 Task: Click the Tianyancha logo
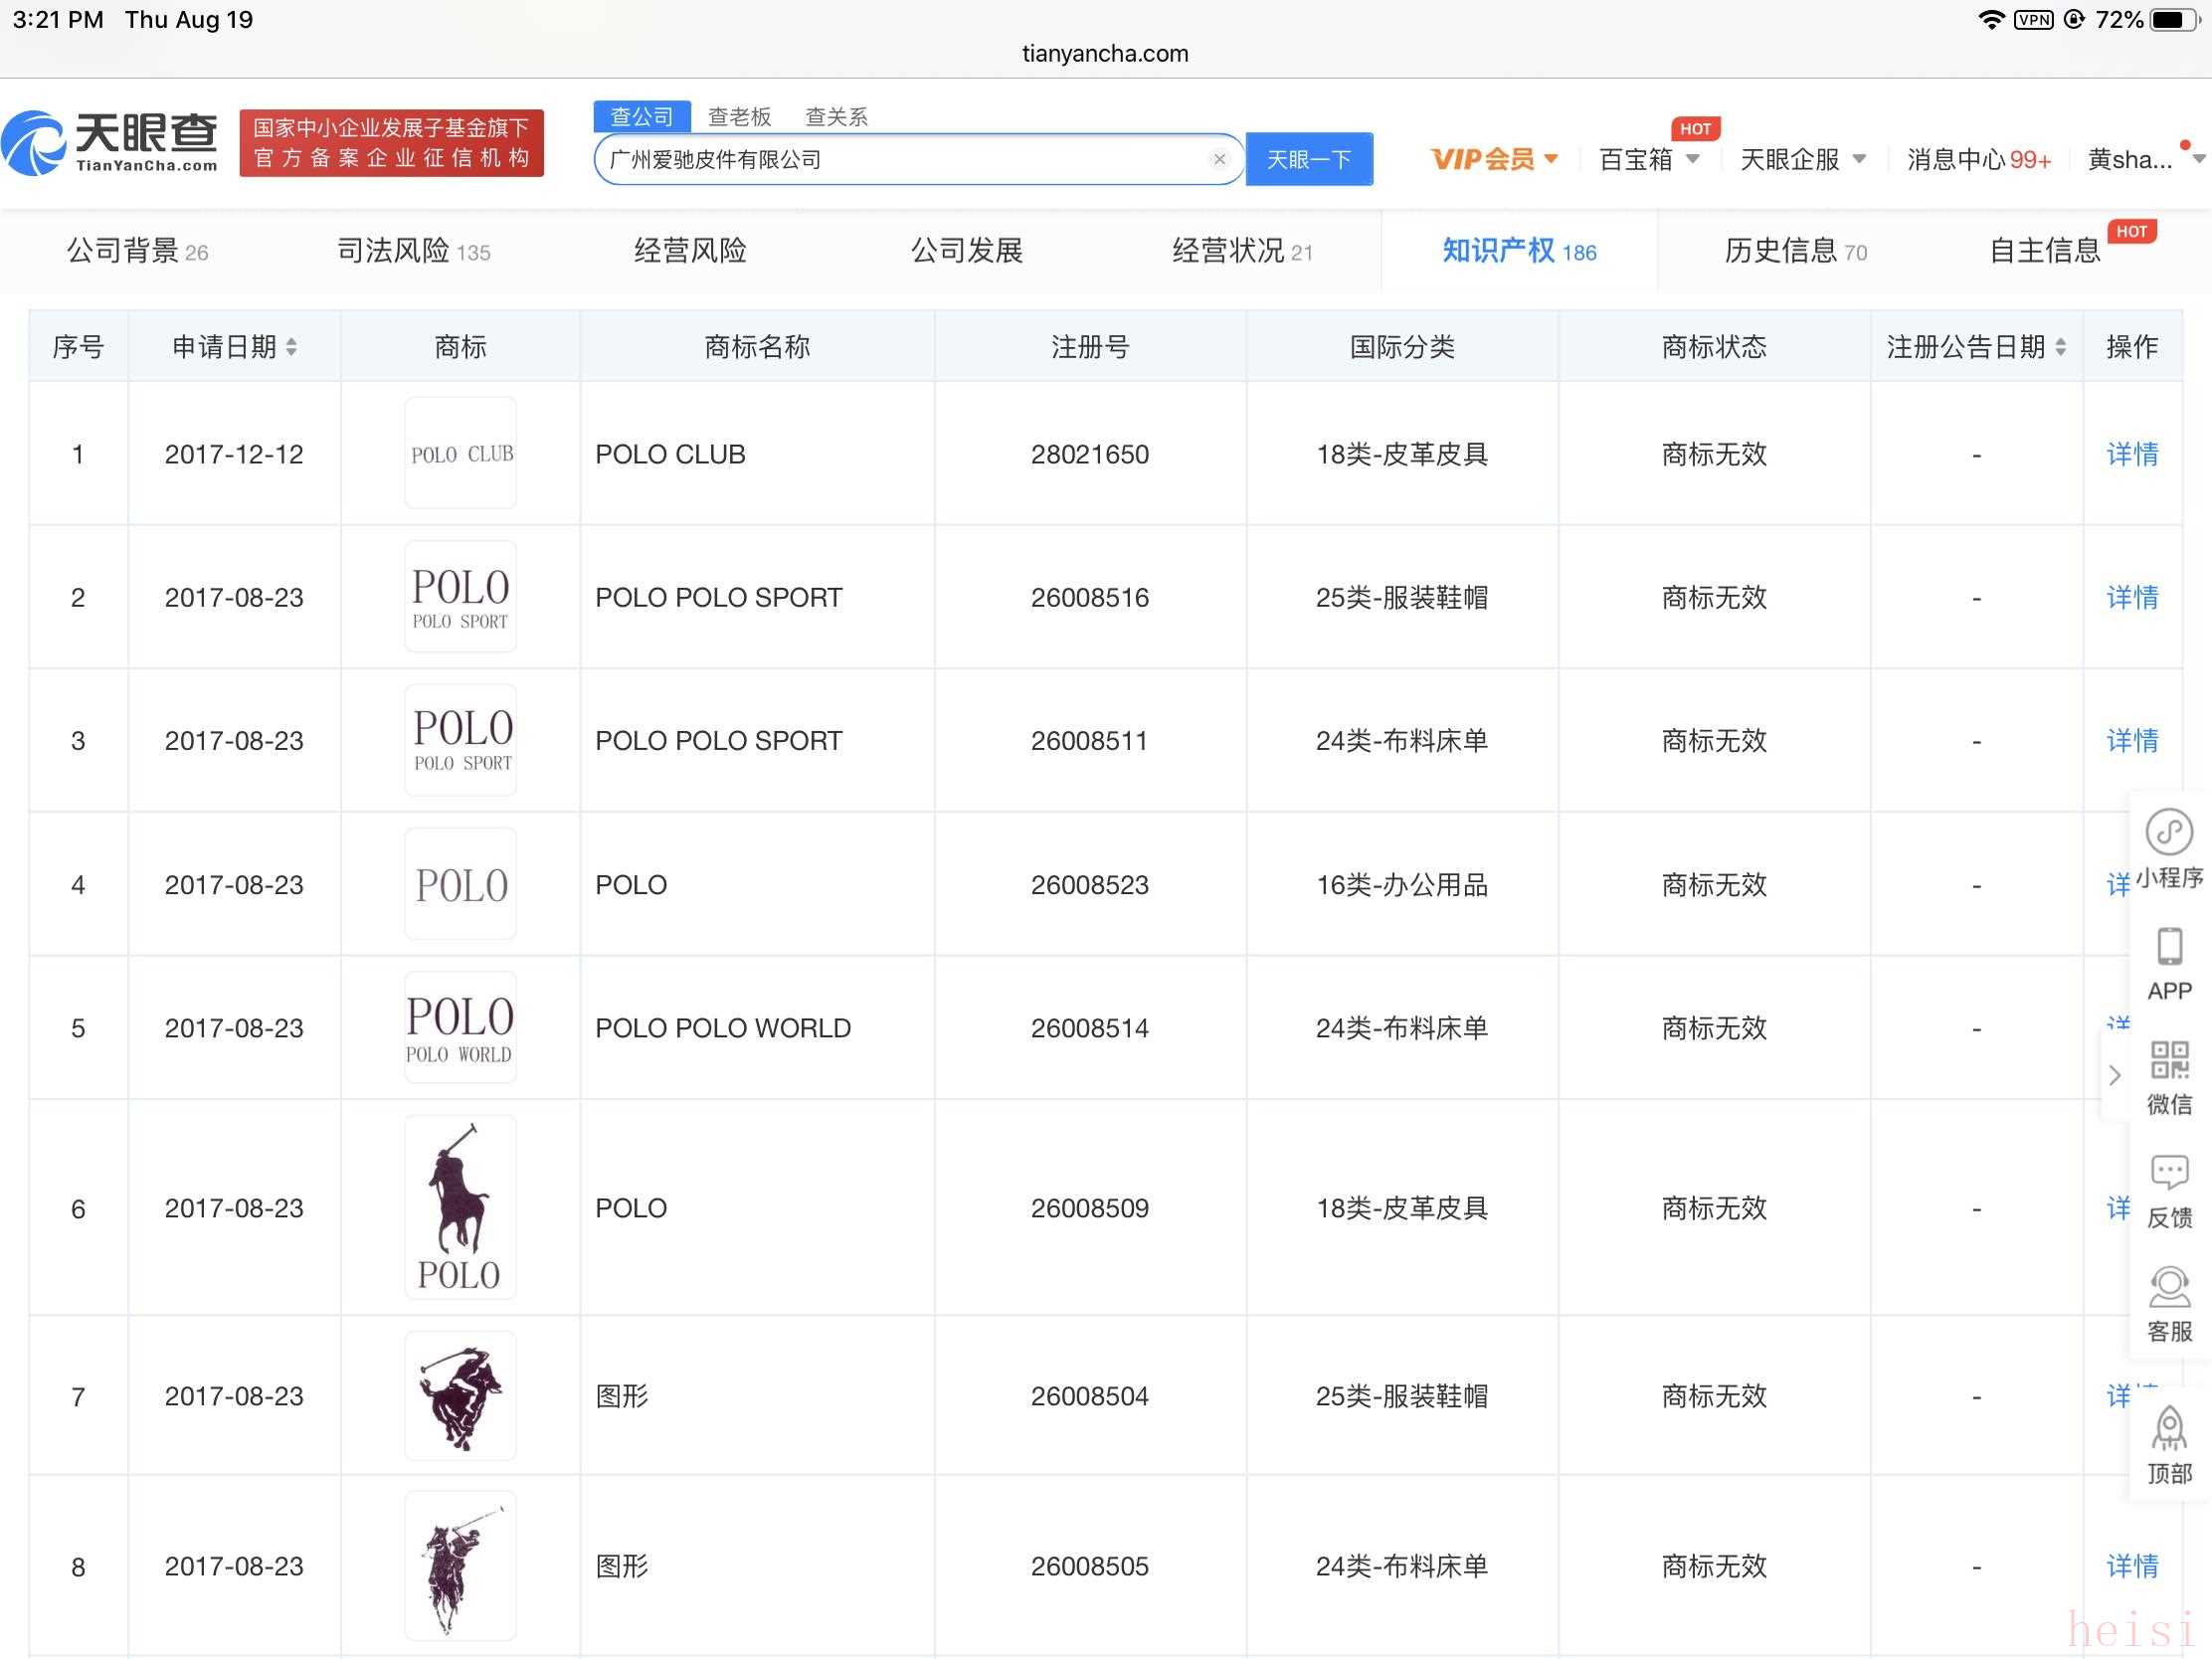pos(110,144)
